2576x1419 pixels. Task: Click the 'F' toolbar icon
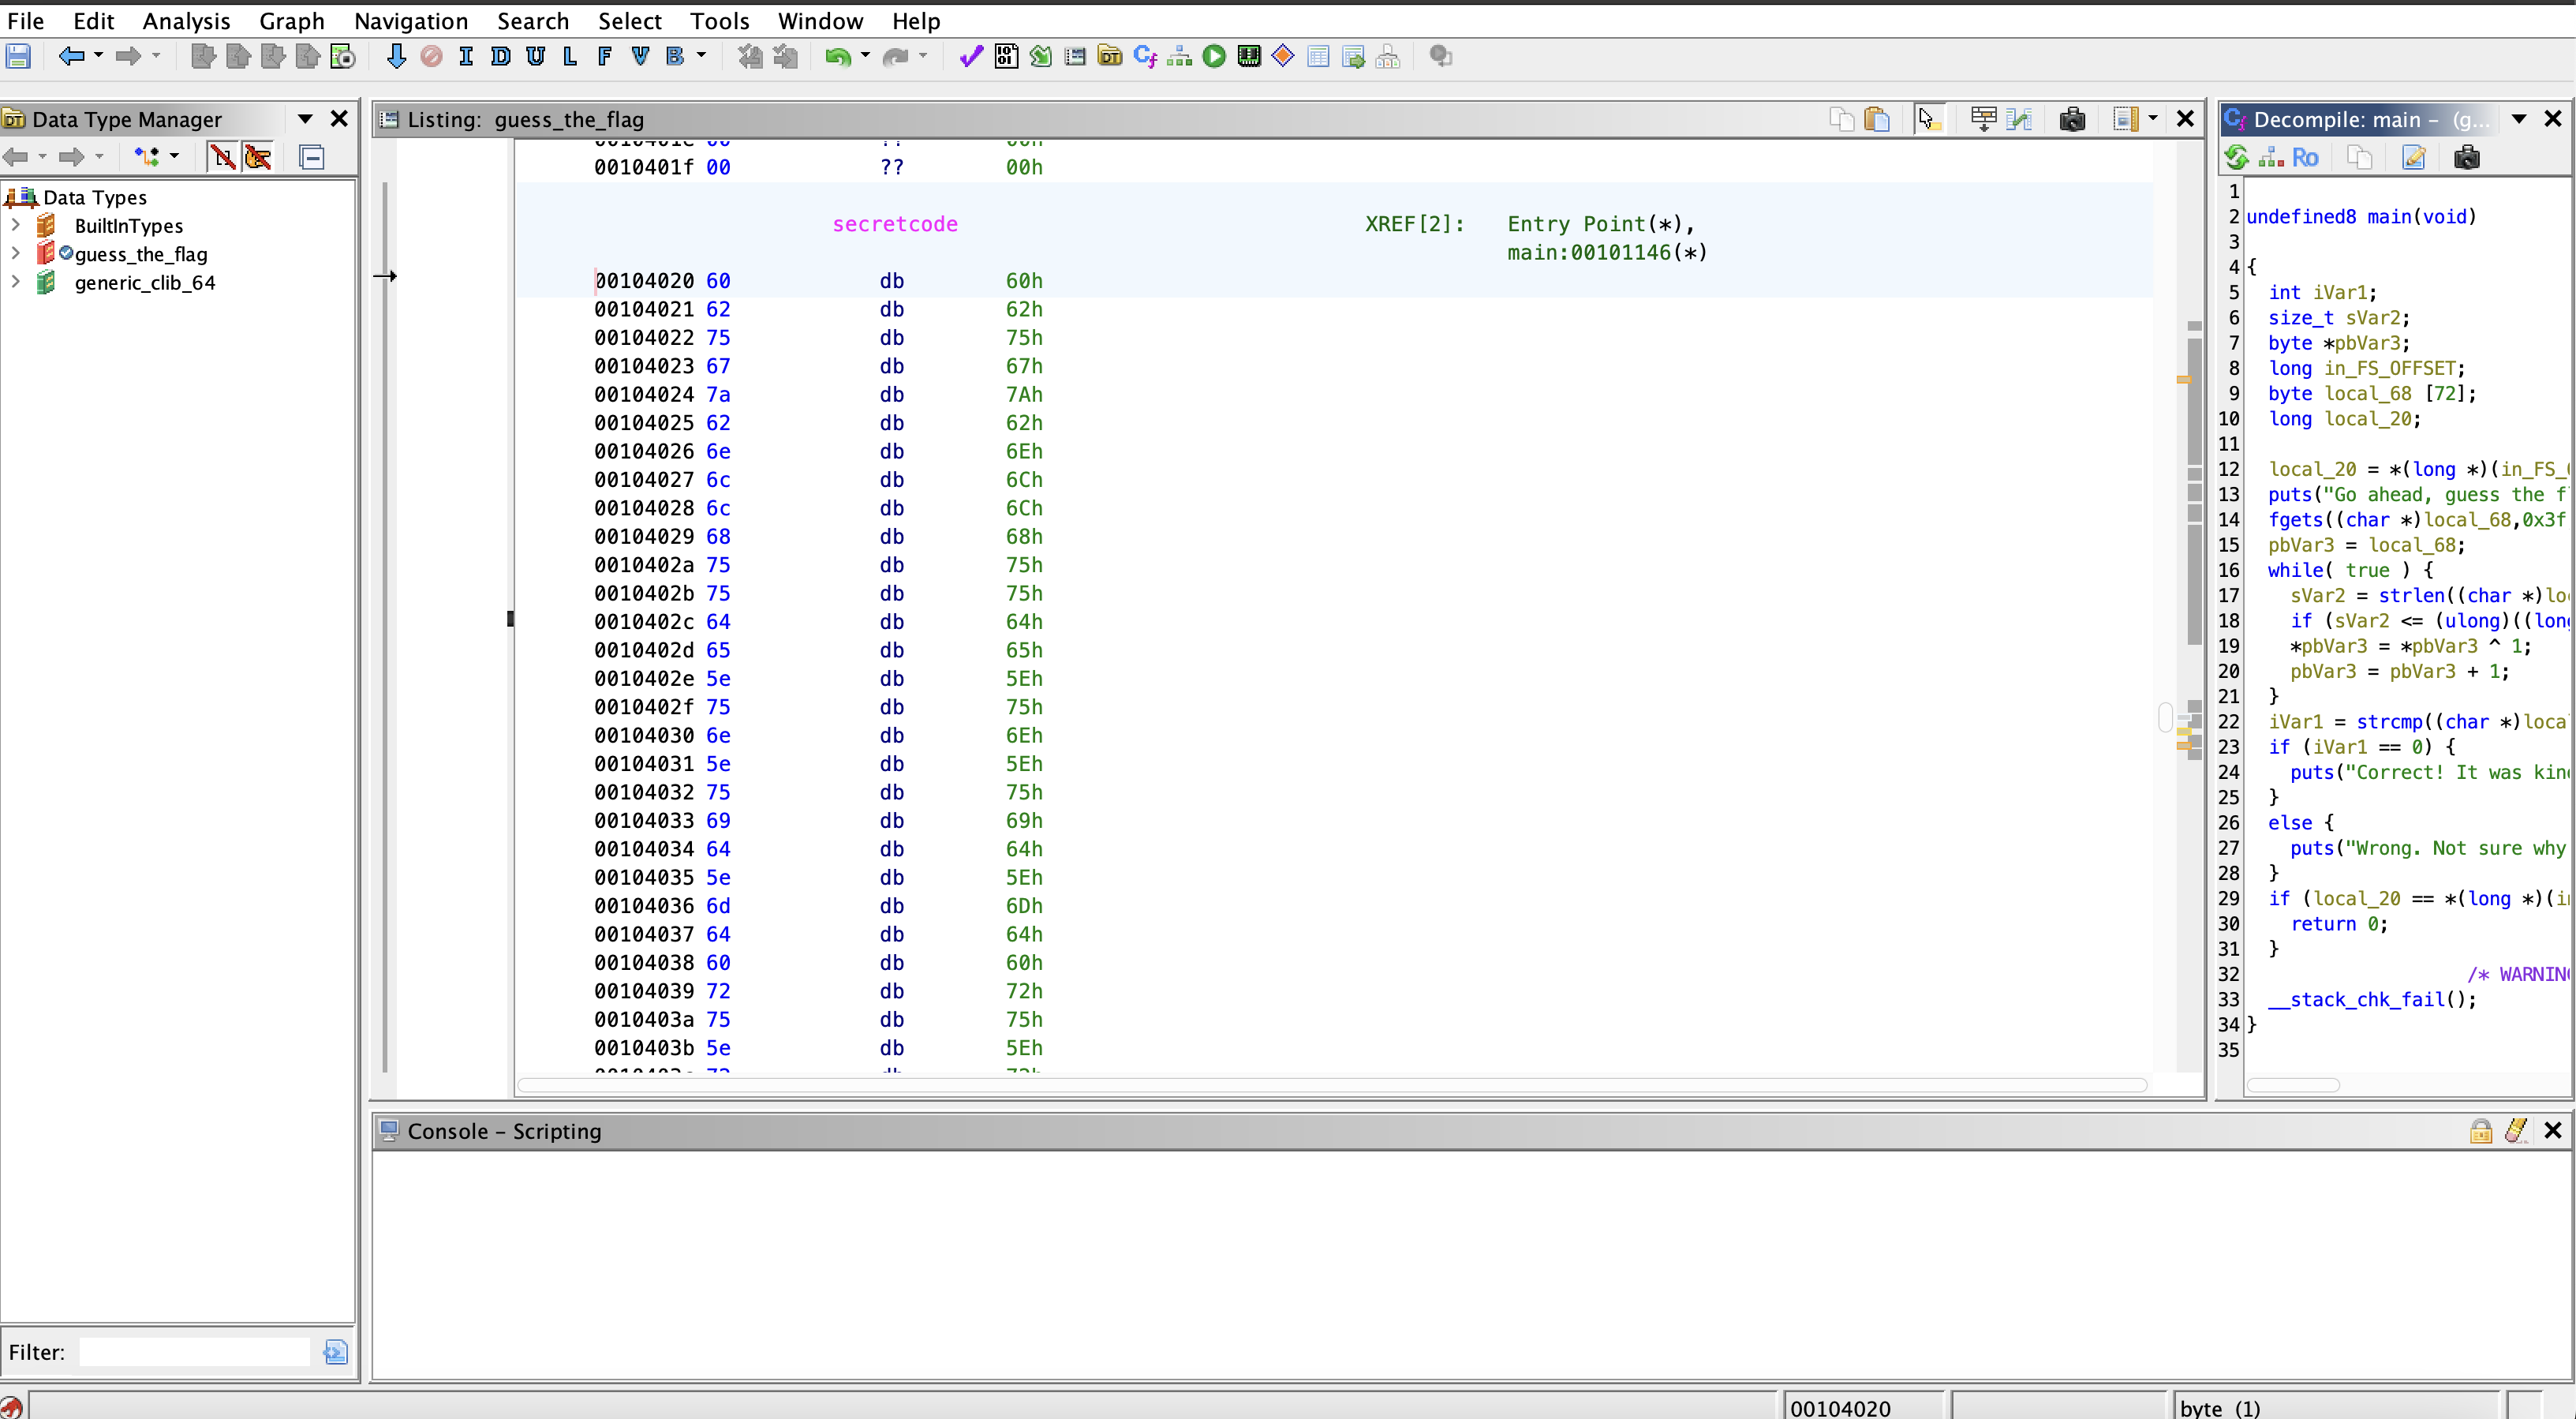point(604,56)
